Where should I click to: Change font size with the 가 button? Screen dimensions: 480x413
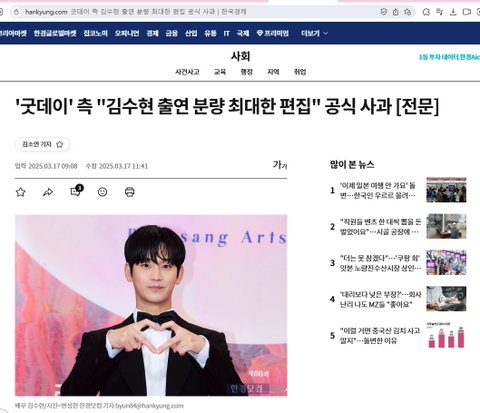(280, 165)
